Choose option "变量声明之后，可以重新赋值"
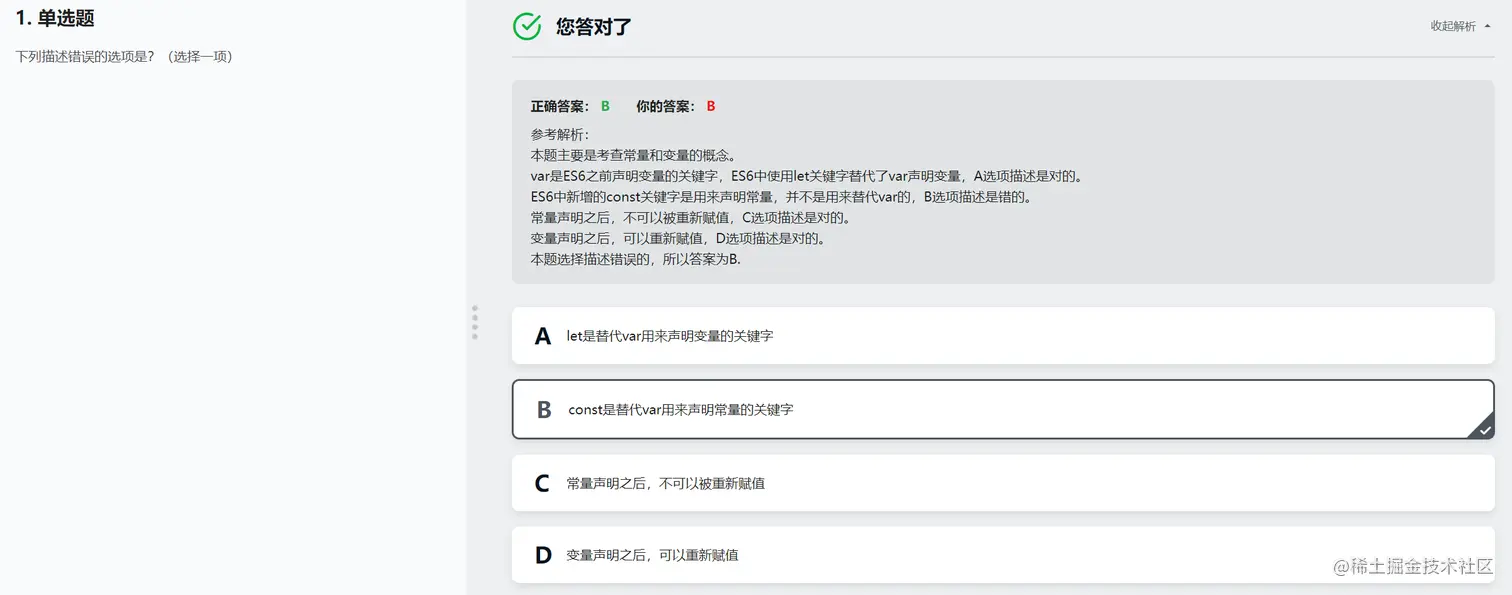Viewport: 1512px width, 595px height. [652, 556]
